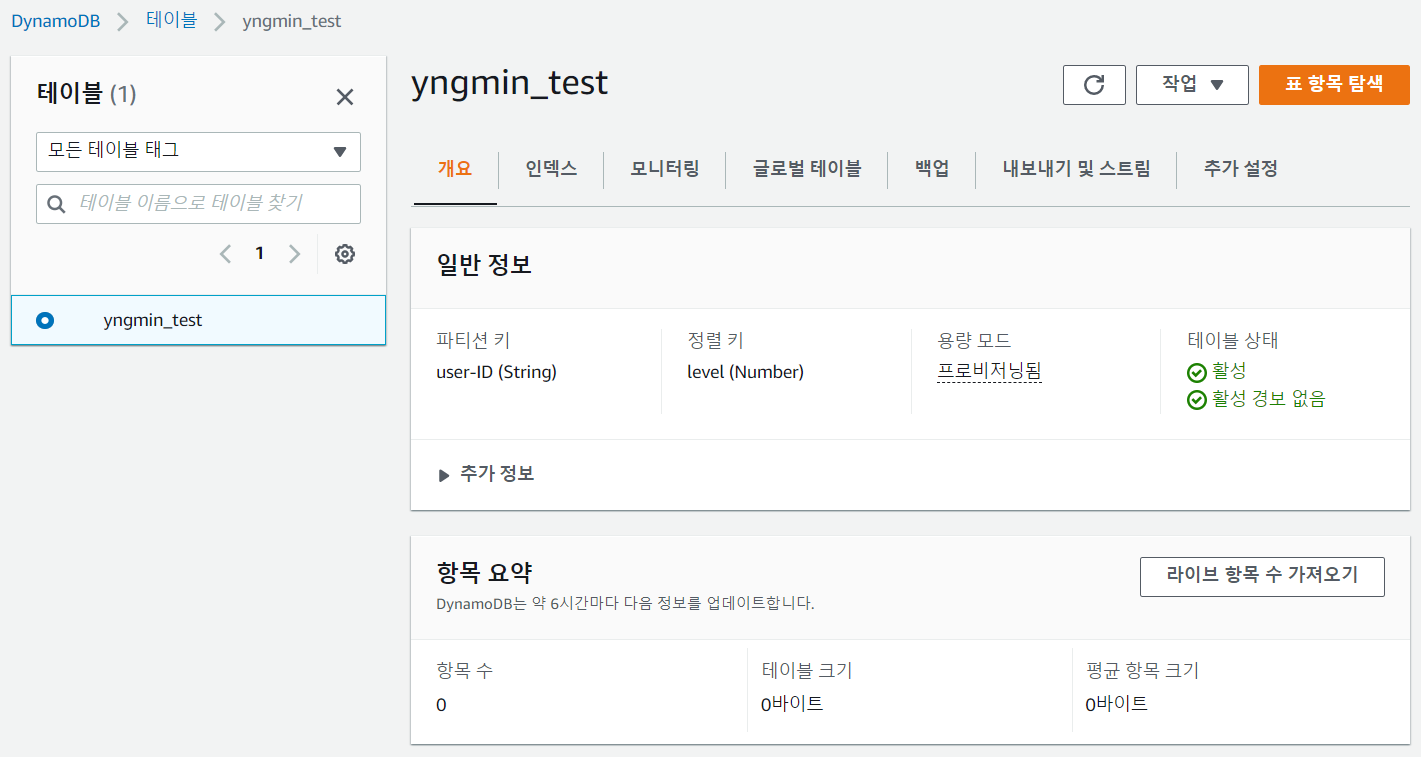Switch to the 개요 tab
Viewport: 1421px width, 757px height.
pos(454,169)
